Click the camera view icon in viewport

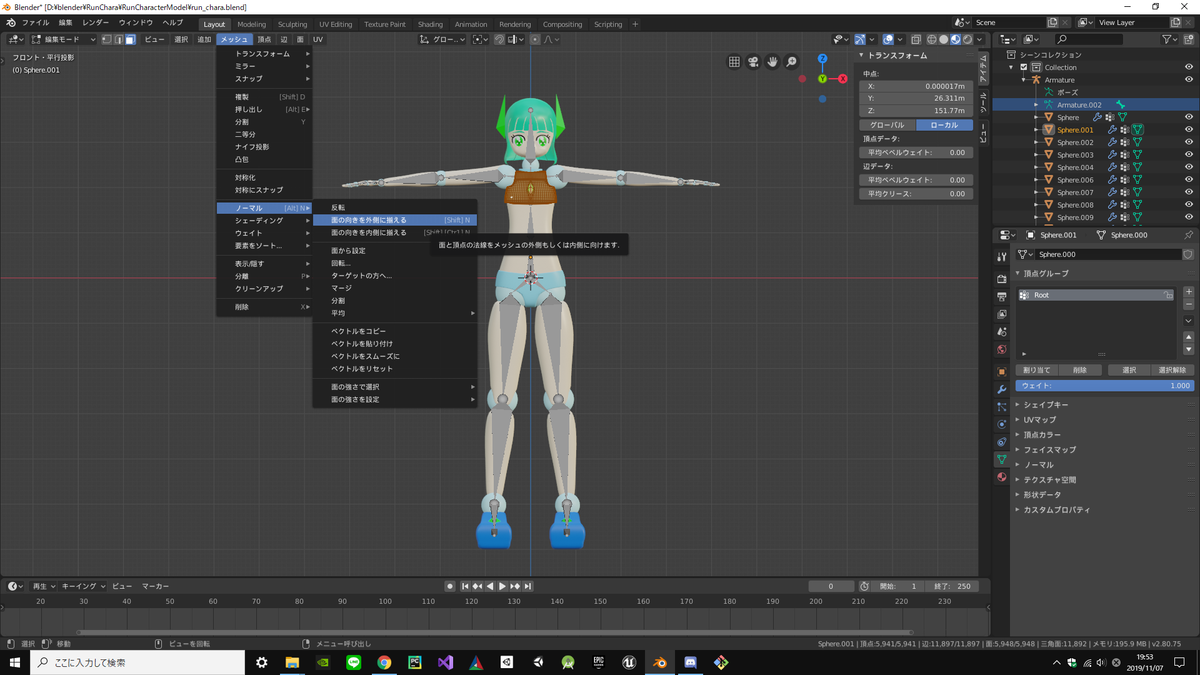[x=753, y=62]
